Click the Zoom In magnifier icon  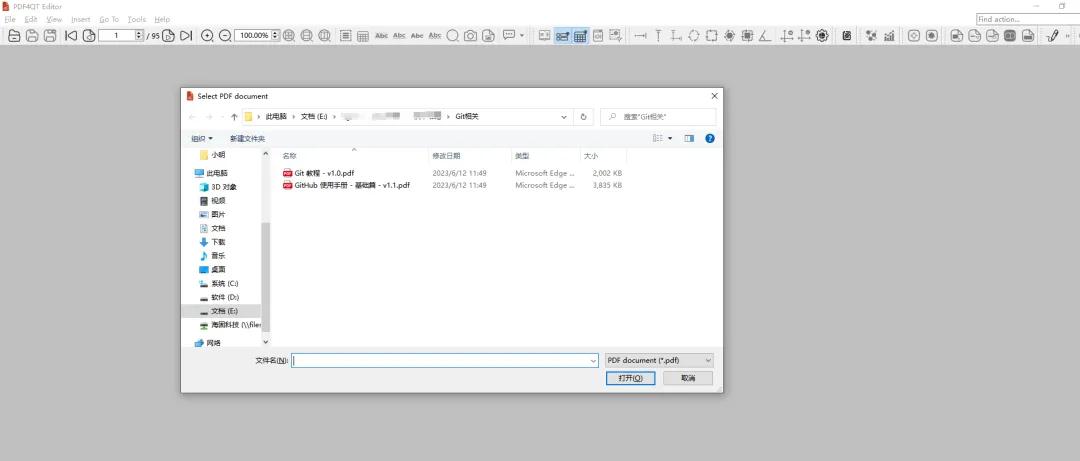click(207, 36)
